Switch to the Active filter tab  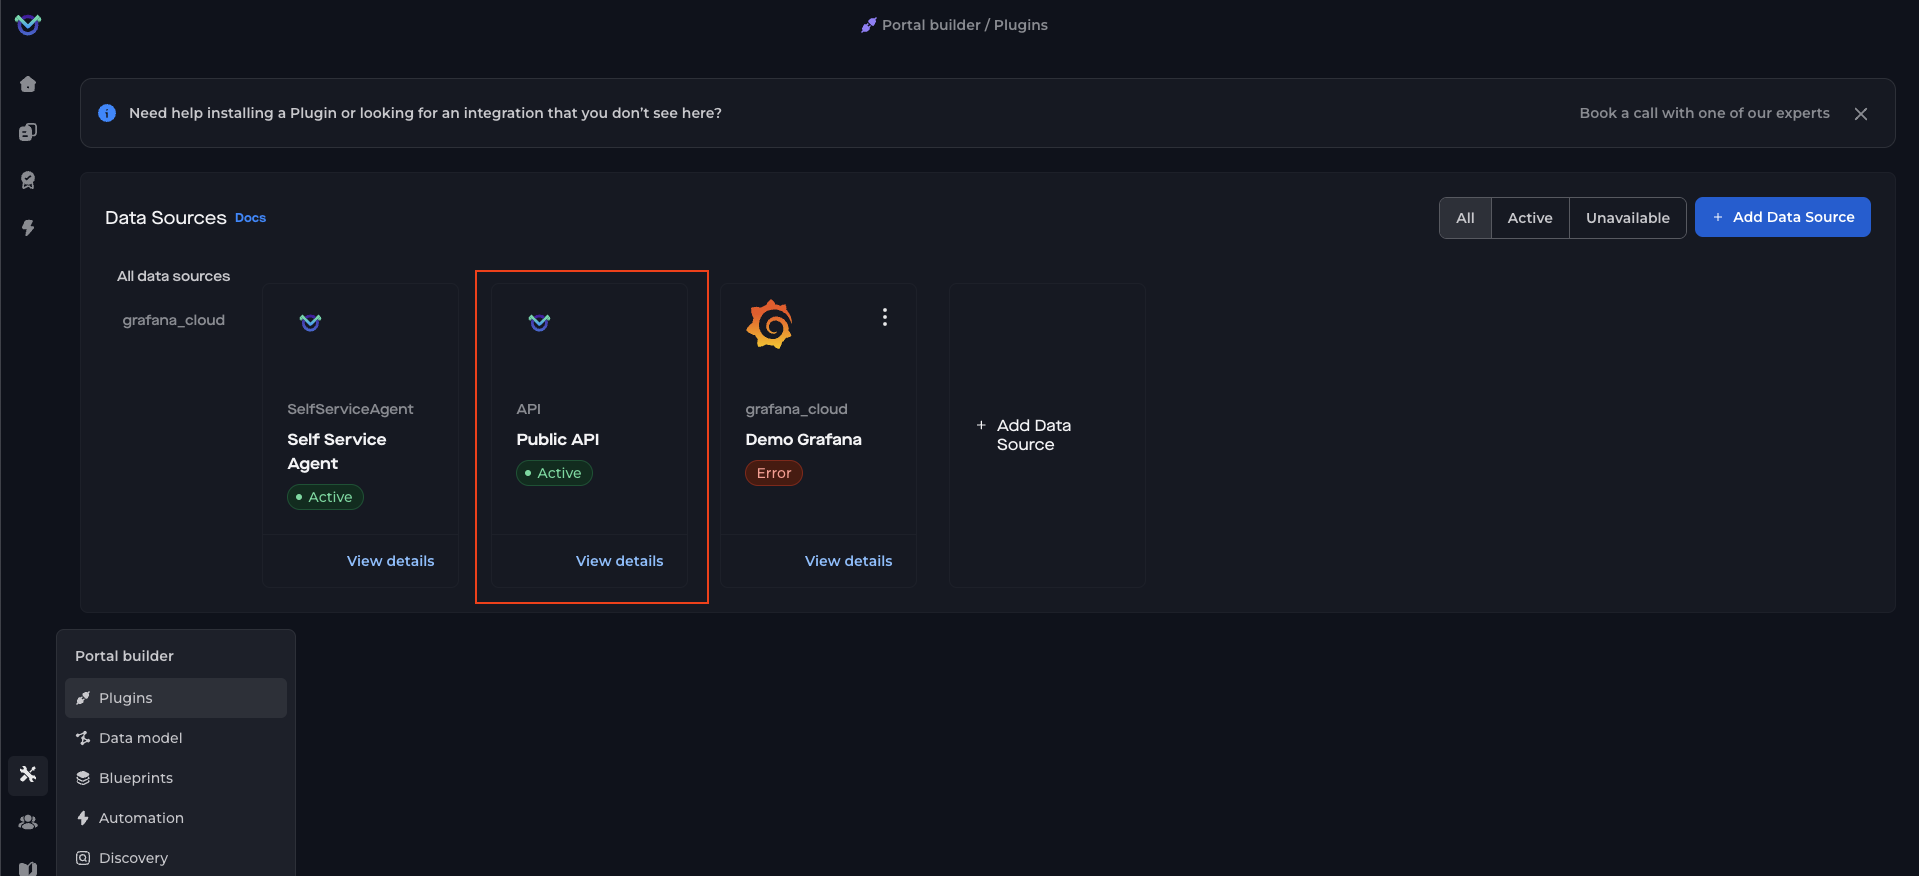click(x=1530, y=218)
